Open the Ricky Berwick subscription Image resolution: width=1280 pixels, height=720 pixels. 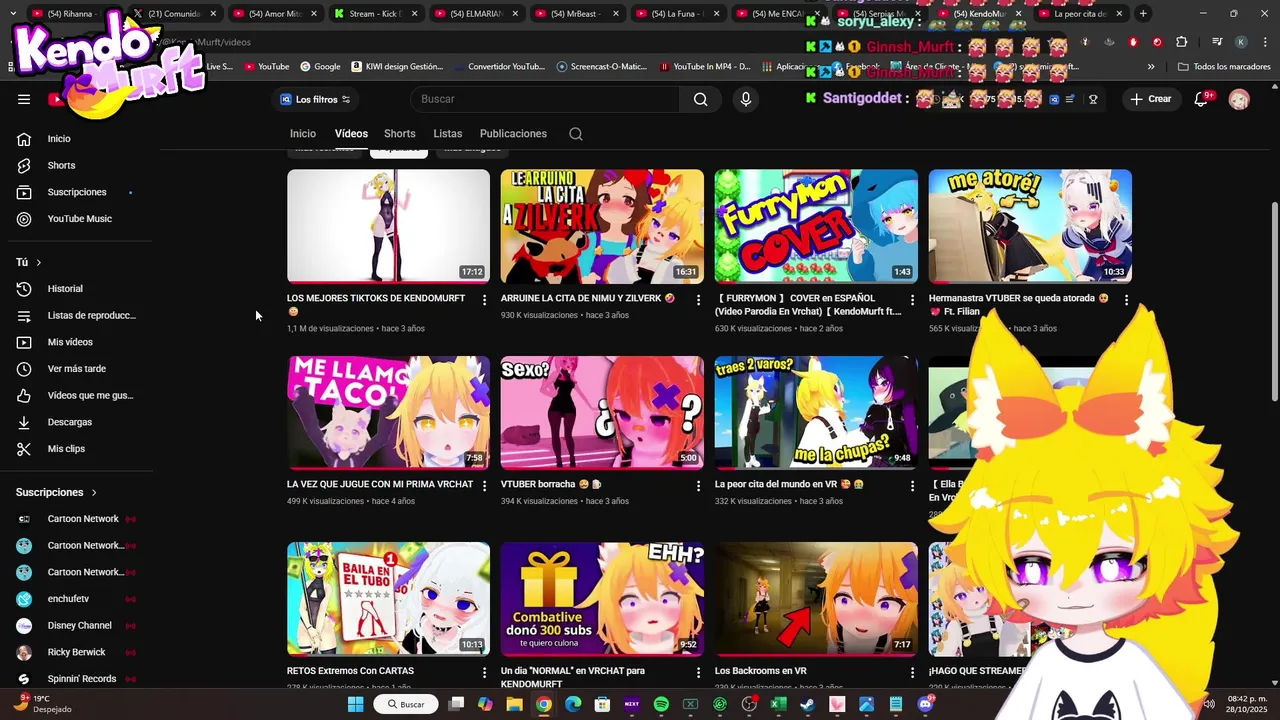(76, 652)
